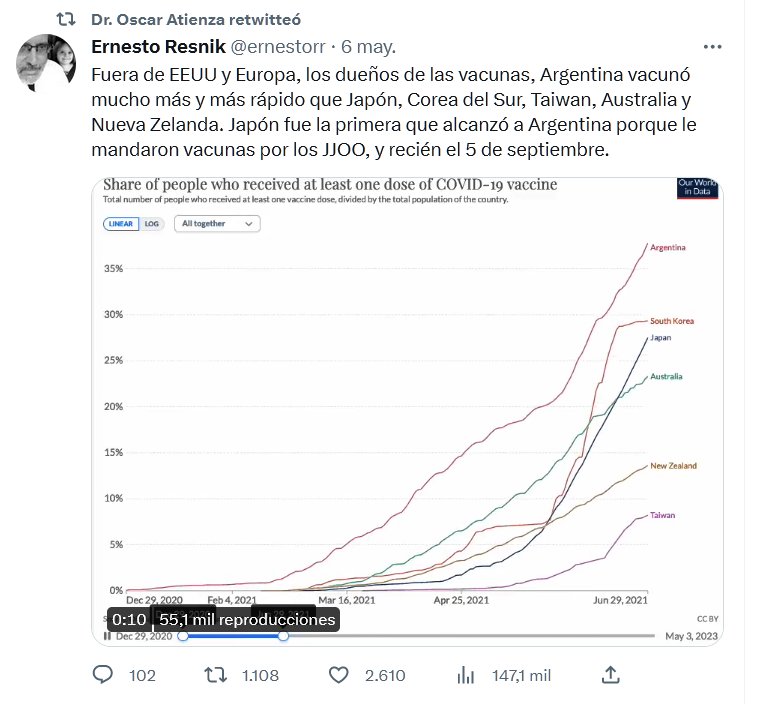Click "Dr. Oscar Atienza retwitteó" label

coord(195,20)
